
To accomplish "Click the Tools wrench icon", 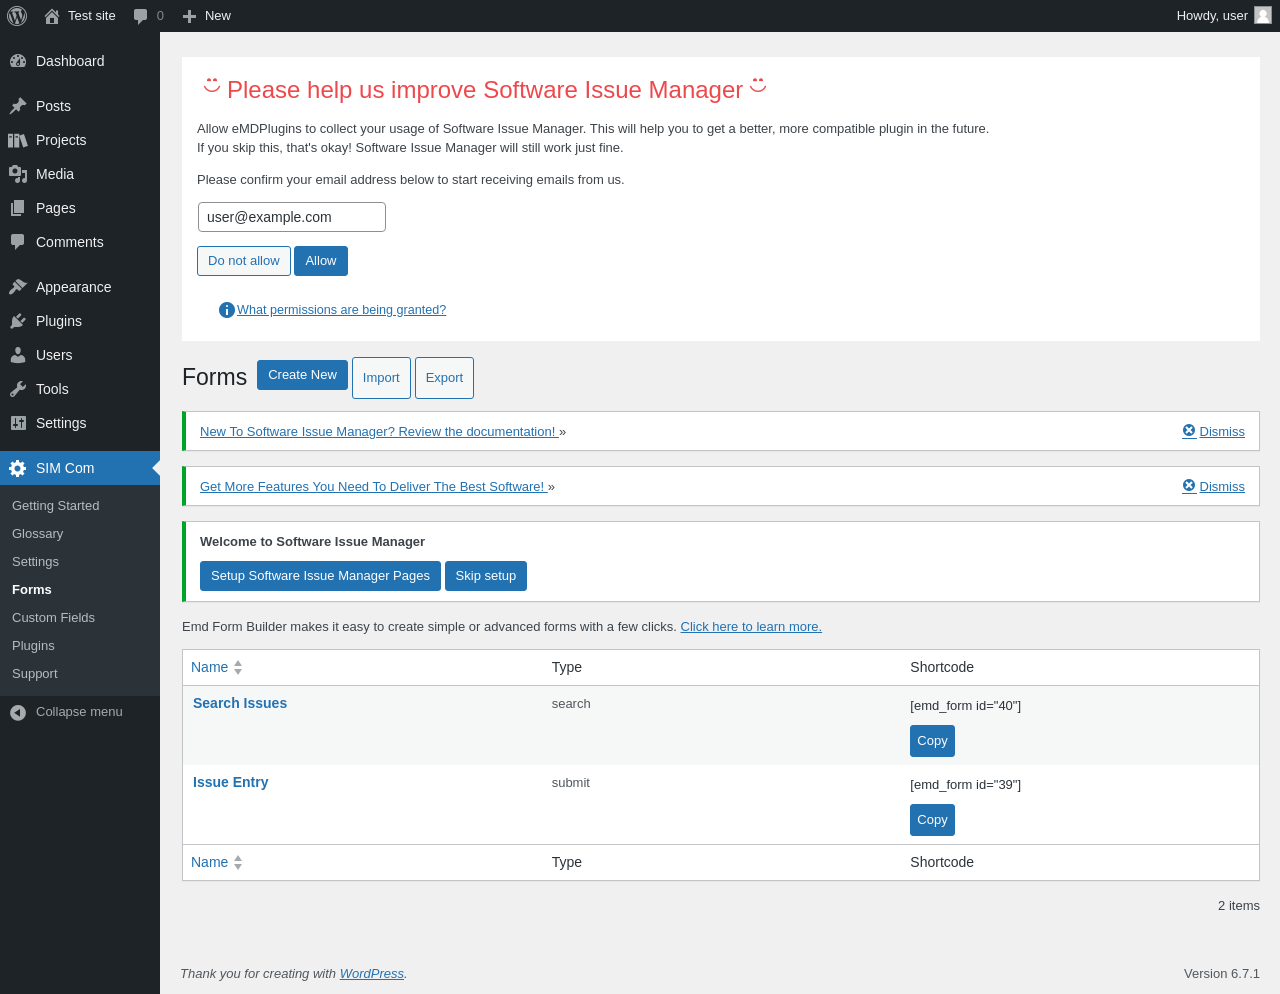I will point(18,389).
